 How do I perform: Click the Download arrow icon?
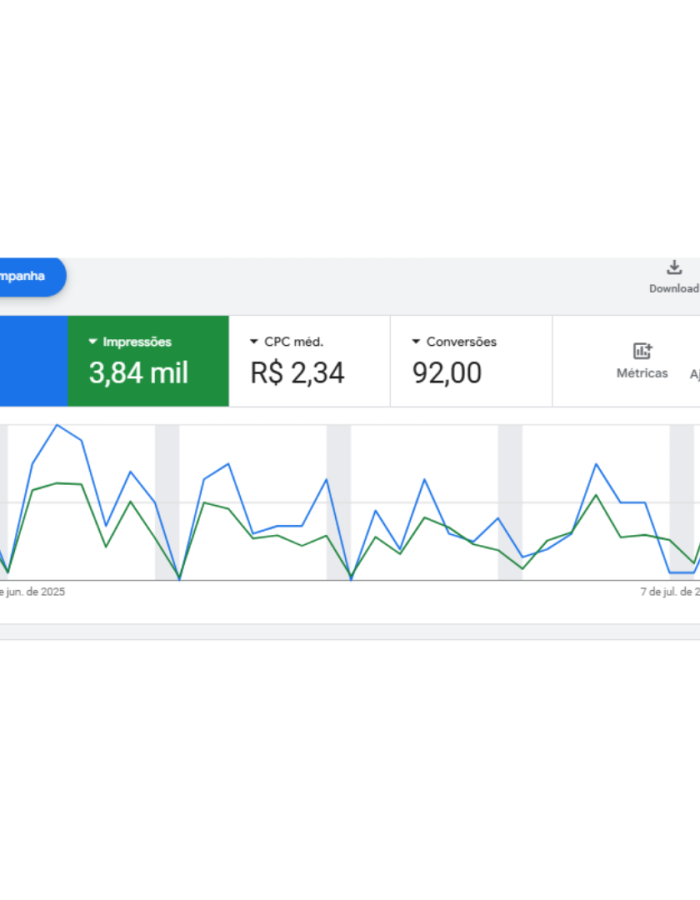click(x=674, y=268)
